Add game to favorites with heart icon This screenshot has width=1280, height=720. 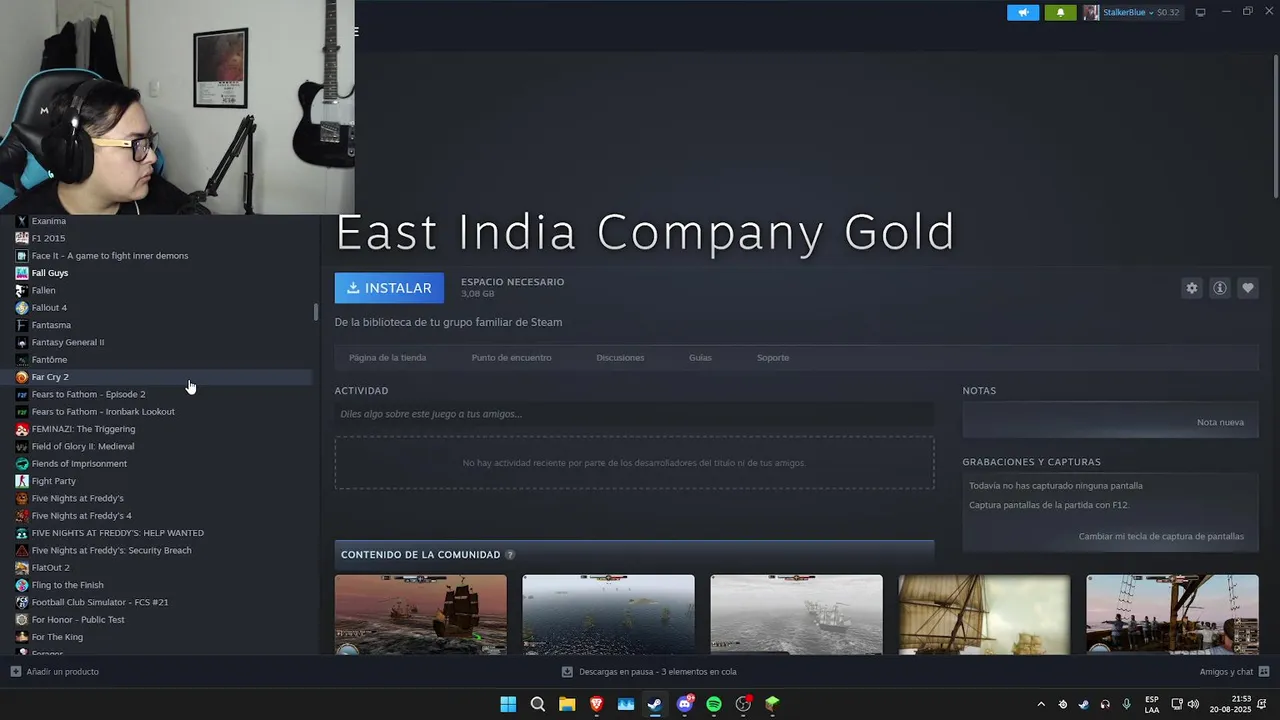[1248, 288]
